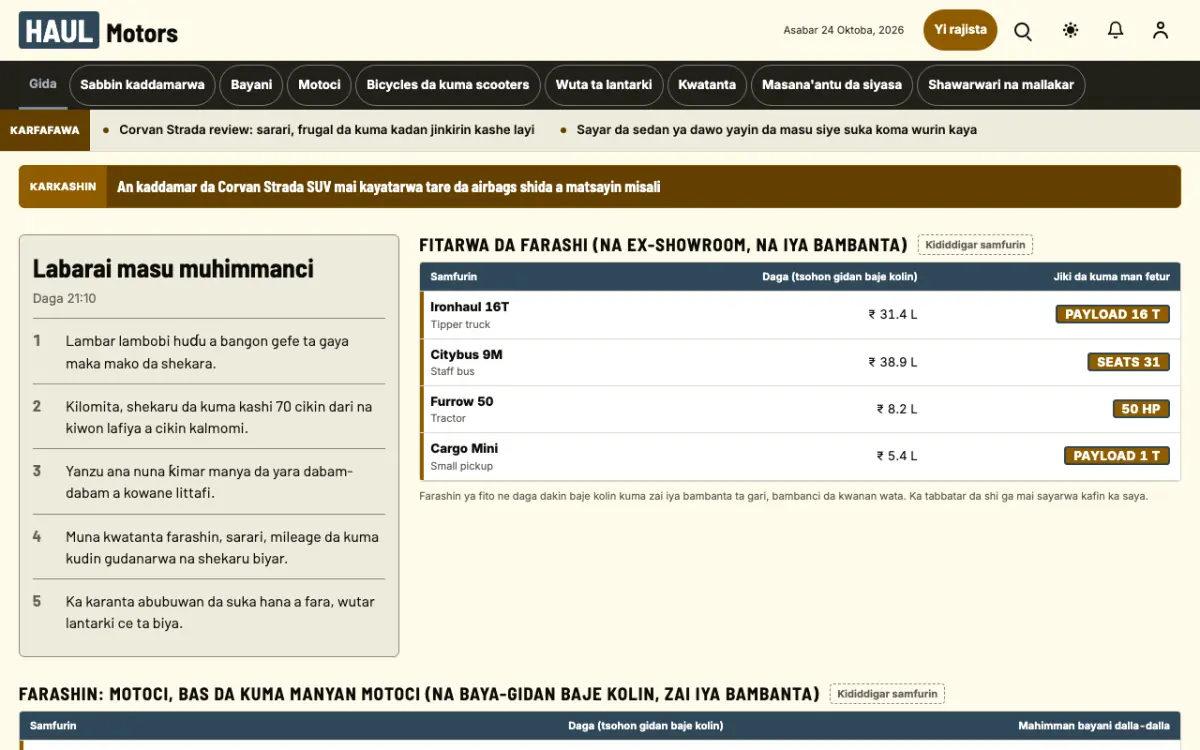This screenshot has width=1200, height=750.
Task: Click the HAUL Motors logo
Action: 98,31
